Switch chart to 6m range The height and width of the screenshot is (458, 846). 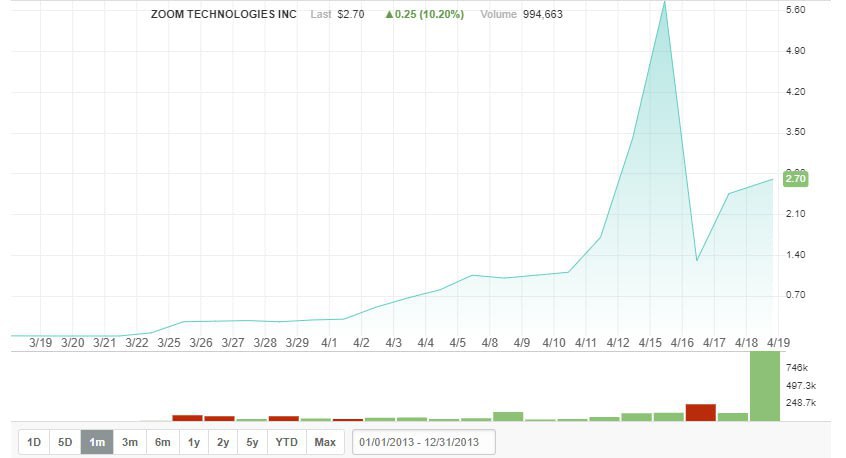pos(162,442)
